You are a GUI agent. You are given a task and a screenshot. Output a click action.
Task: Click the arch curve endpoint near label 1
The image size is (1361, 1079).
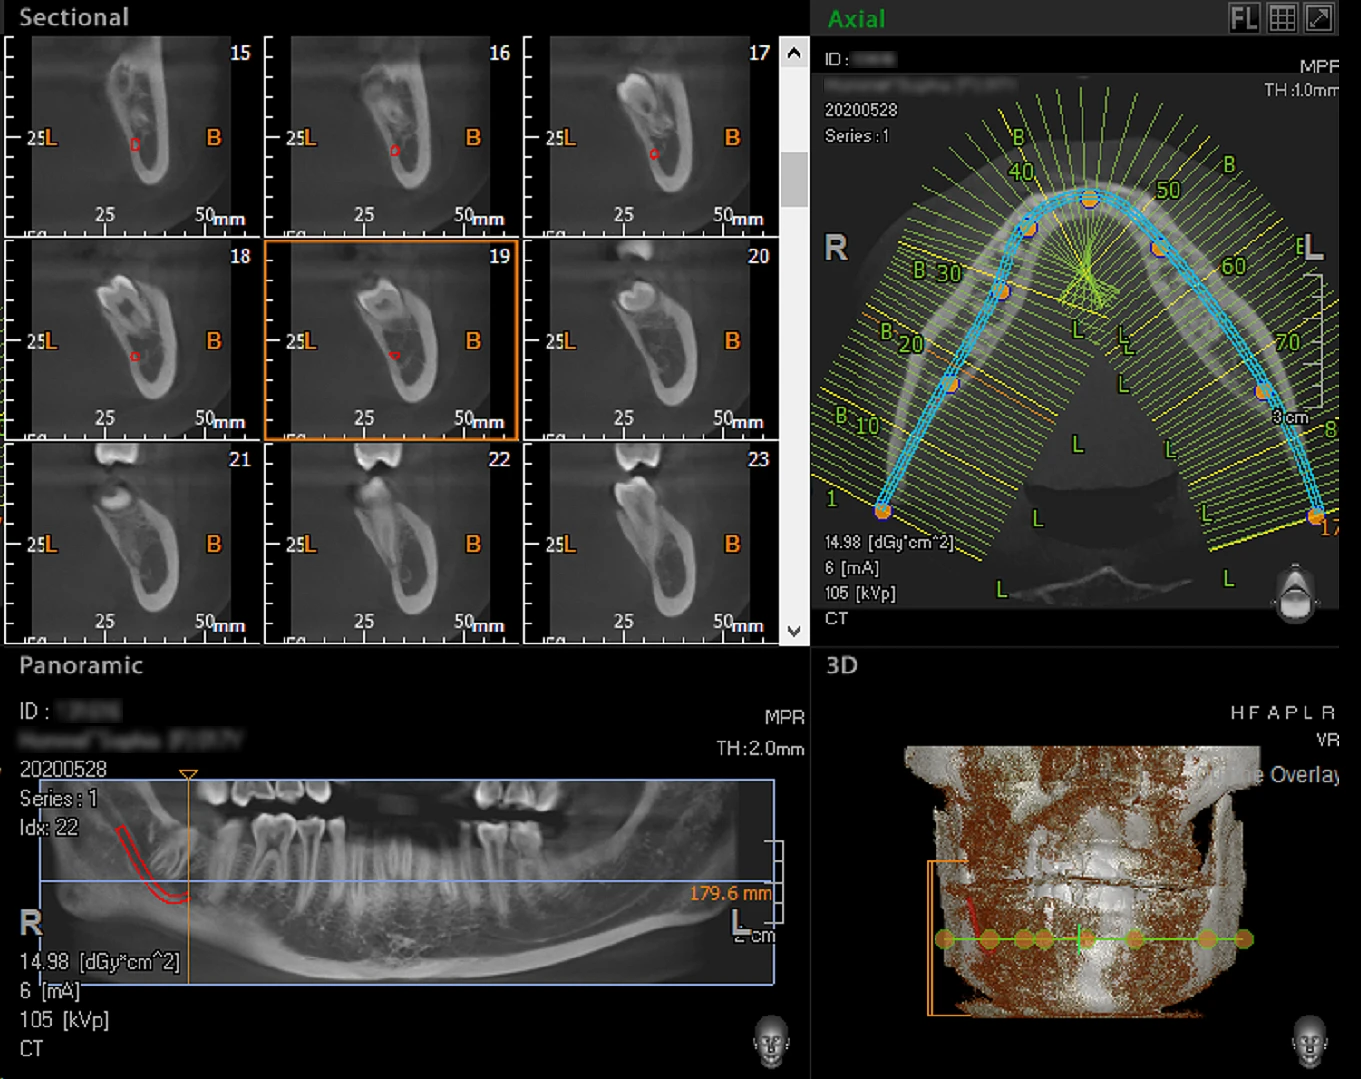point(882,510)
